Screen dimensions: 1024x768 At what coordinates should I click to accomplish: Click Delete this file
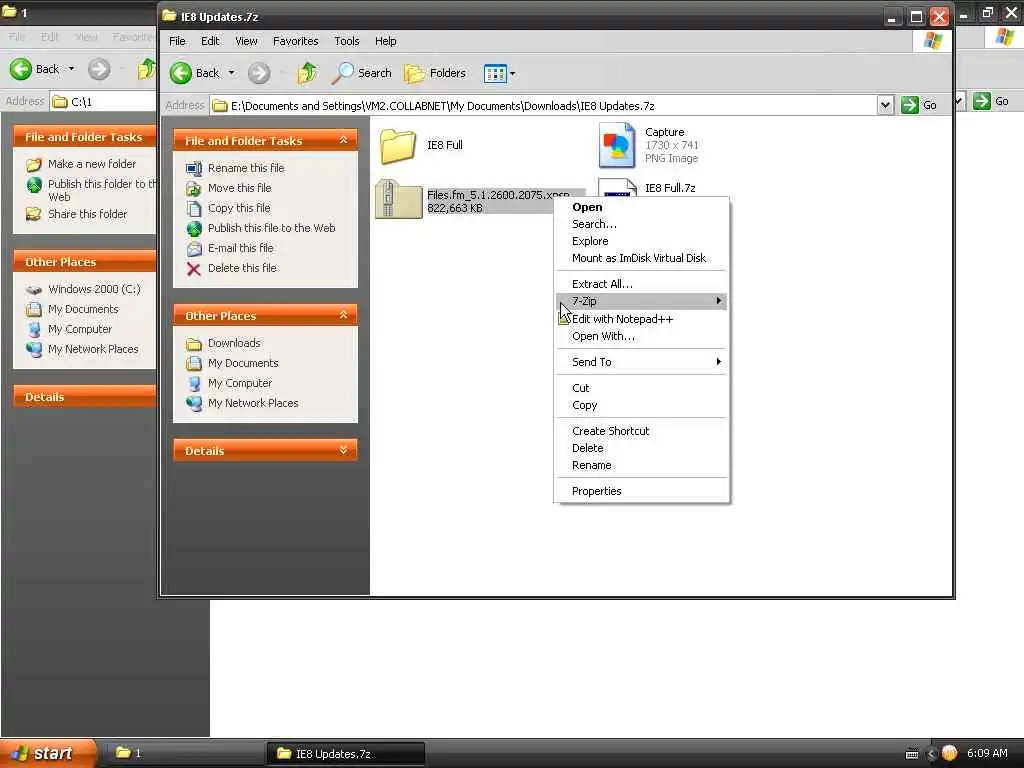click(x=242, y=268)
